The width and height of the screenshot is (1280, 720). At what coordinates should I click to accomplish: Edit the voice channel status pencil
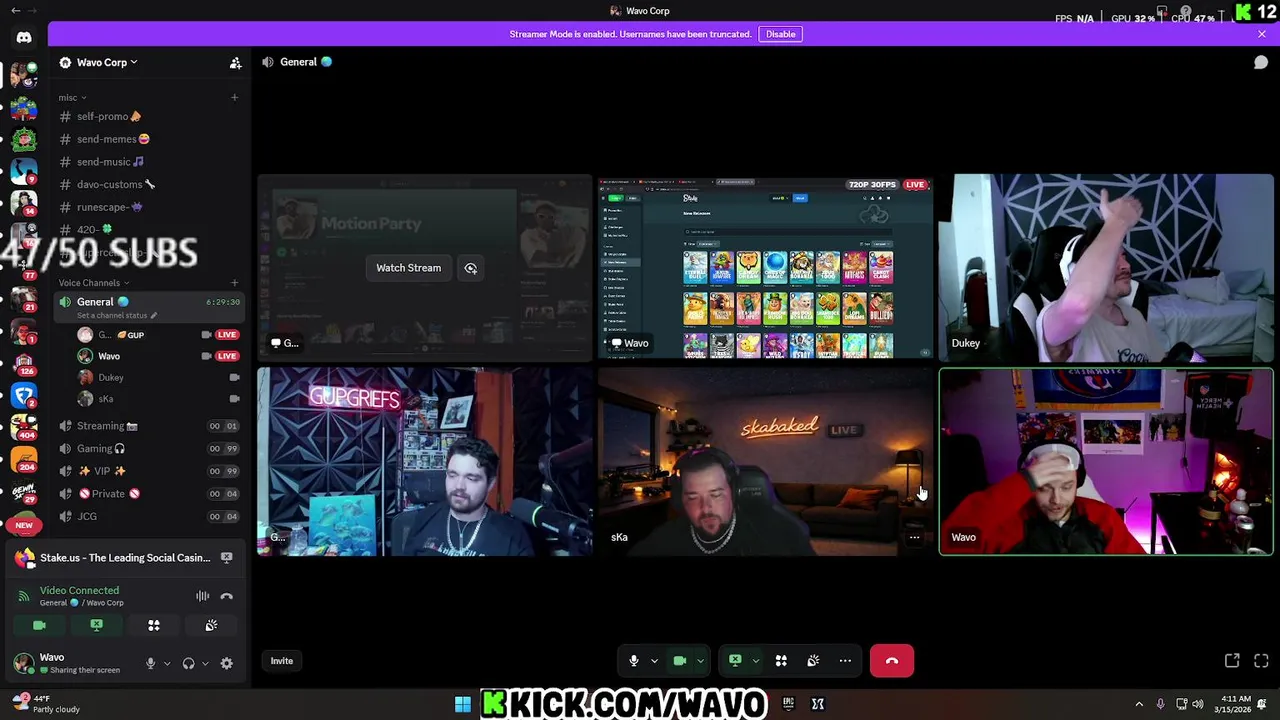click(153, 316)
